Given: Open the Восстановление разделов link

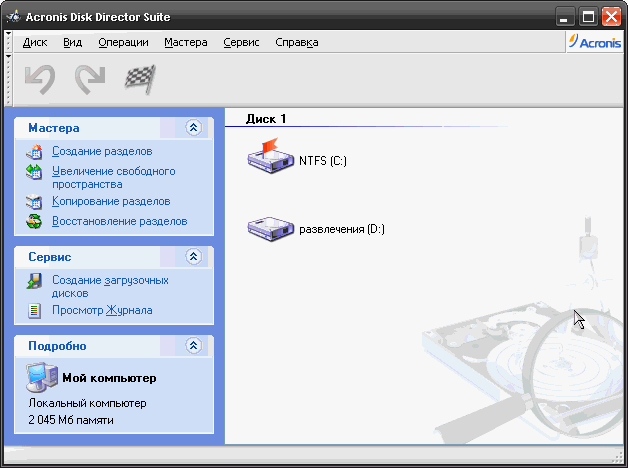Looking at the screenshot, I should click(120, 221).
